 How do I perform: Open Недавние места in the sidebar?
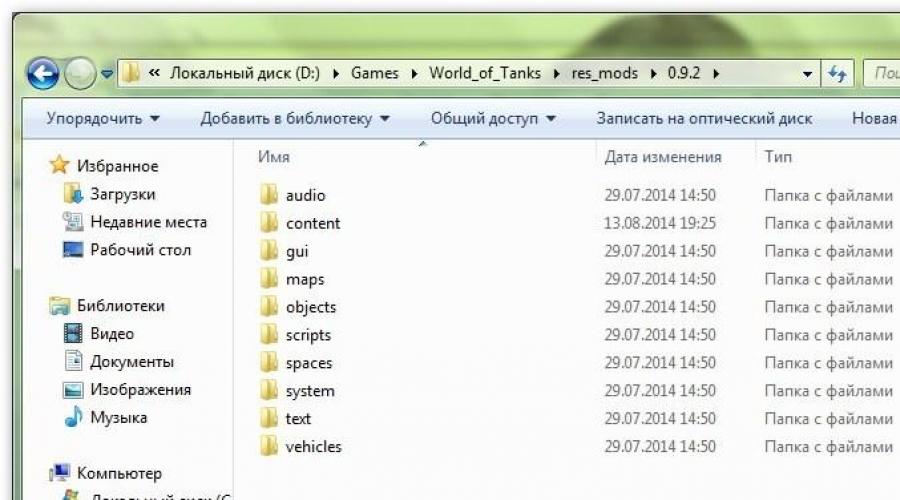tap(149, 222)
